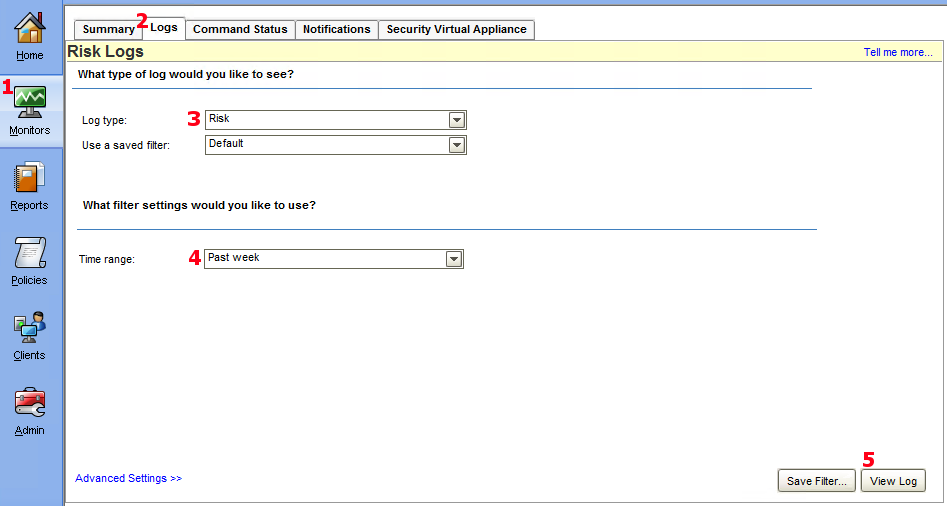Open the Admin toolbox icon
947x506 pixels.
30,403
